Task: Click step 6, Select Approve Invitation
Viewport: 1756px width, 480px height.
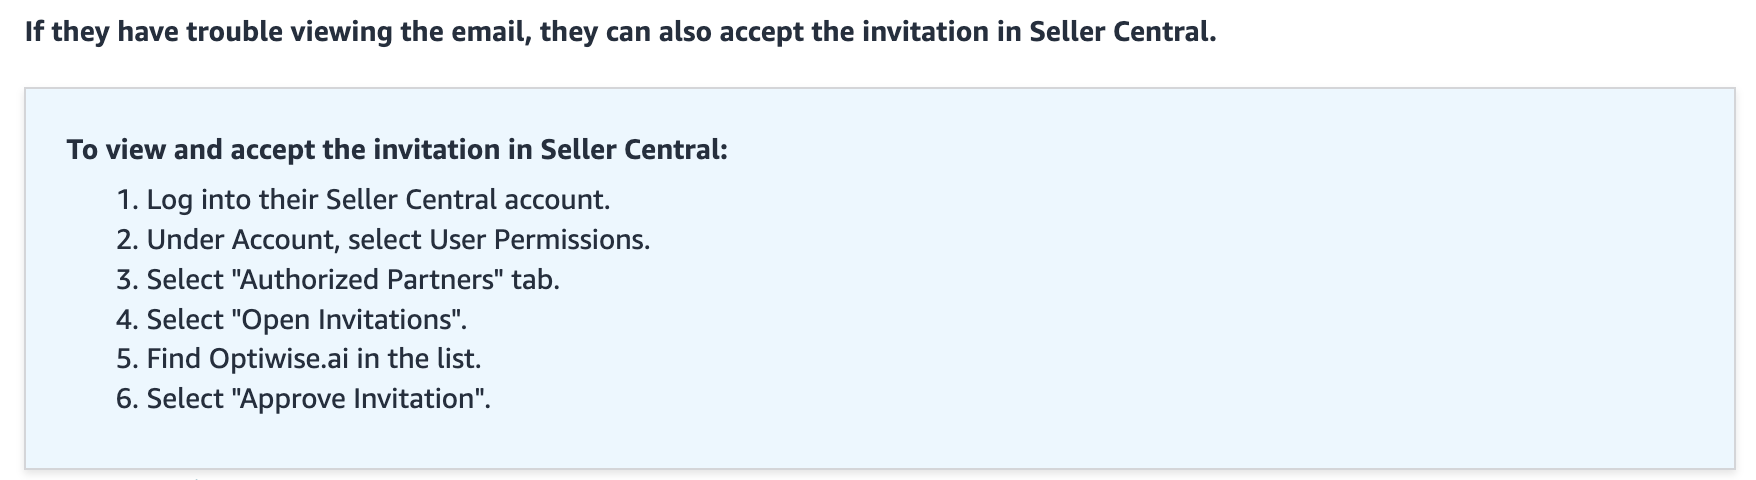Action: pyautogui.click(x=318, y=399)
